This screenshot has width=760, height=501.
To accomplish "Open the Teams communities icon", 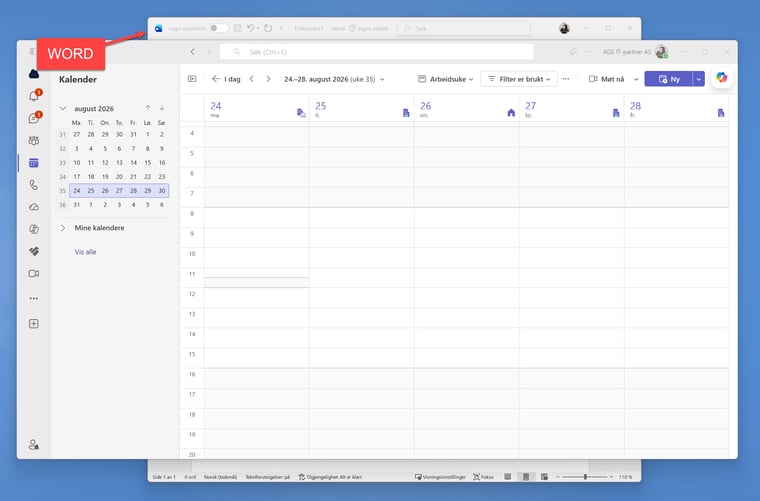I will [x=33, y=140].
